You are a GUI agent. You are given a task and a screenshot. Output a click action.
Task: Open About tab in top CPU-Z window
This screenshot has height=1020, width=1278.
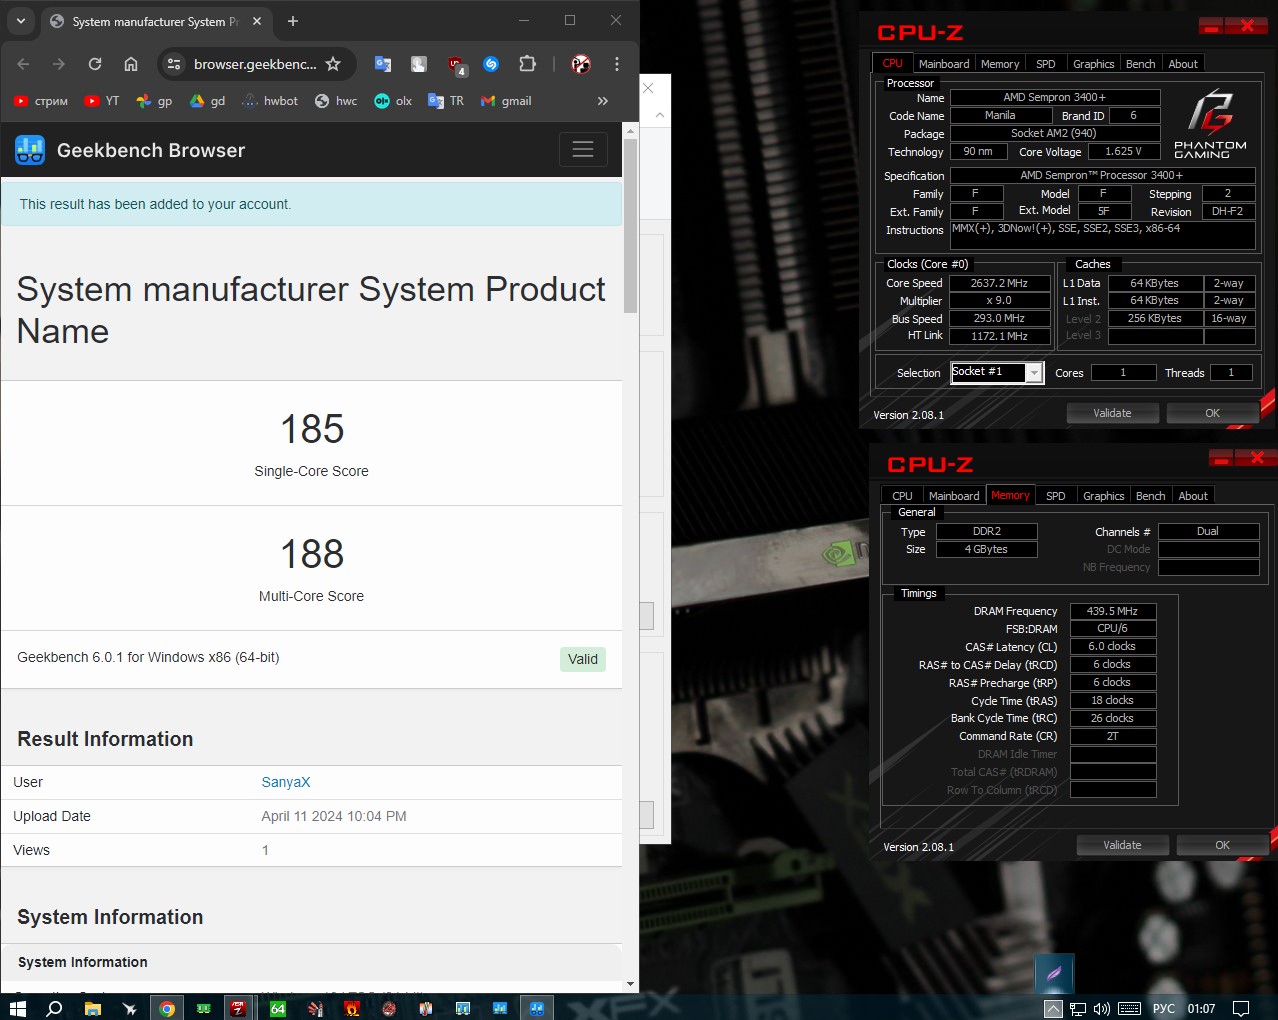click(x=1183, y=64)
